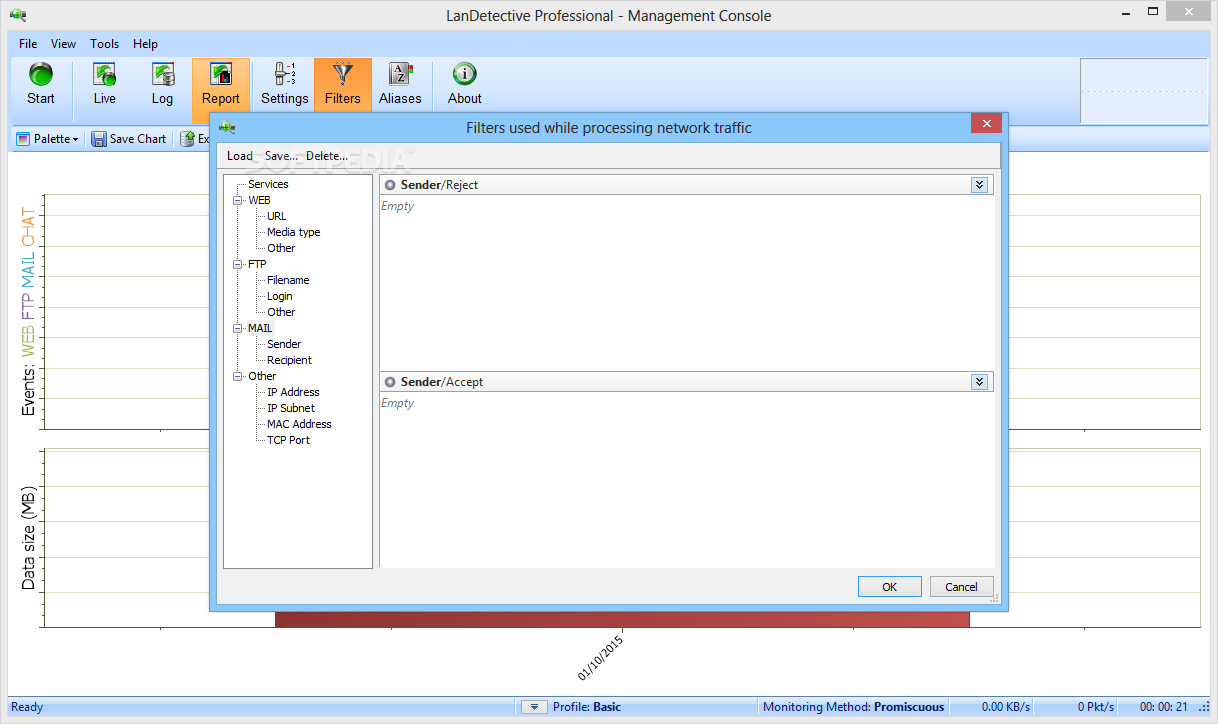1218x724 pixels.
Task: Click the 00: 00: 21 elapsed timer
Action: point(1163,707)
